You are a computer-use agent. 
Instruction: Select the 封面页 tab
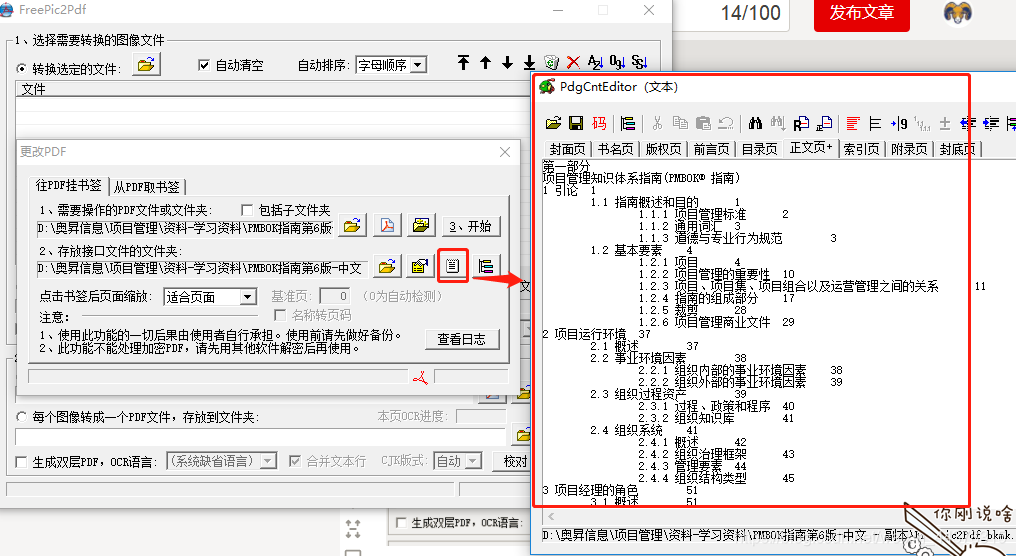[x=567, y=149]
